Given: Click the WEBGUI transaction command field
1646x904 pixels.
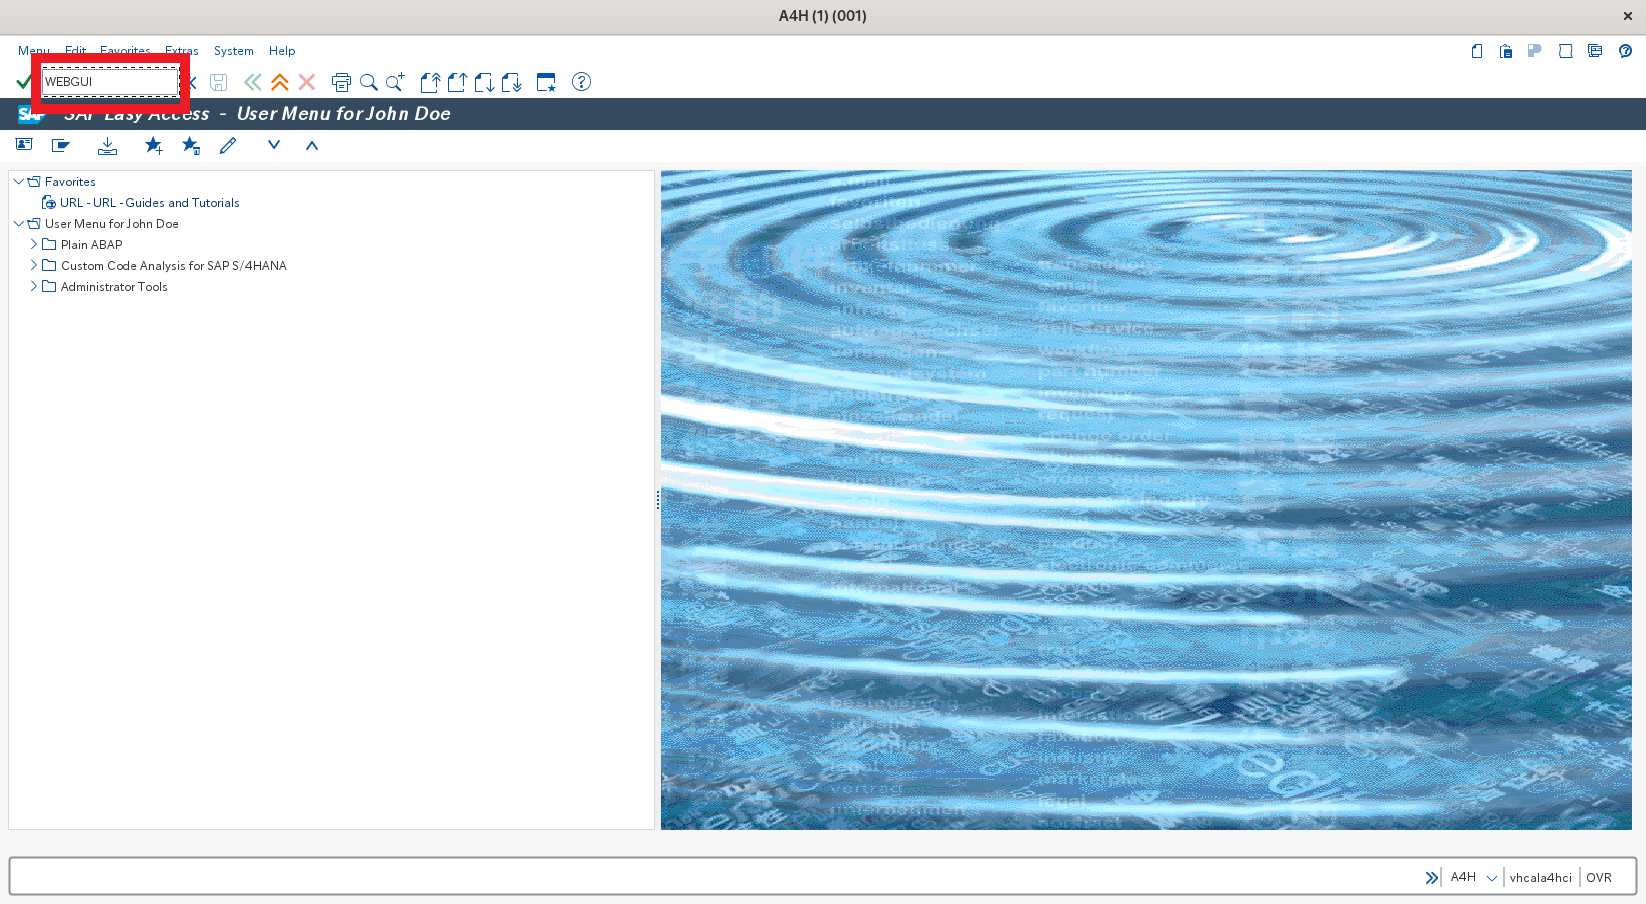Looking at the screenshot, I should click(x=110, y=82).
